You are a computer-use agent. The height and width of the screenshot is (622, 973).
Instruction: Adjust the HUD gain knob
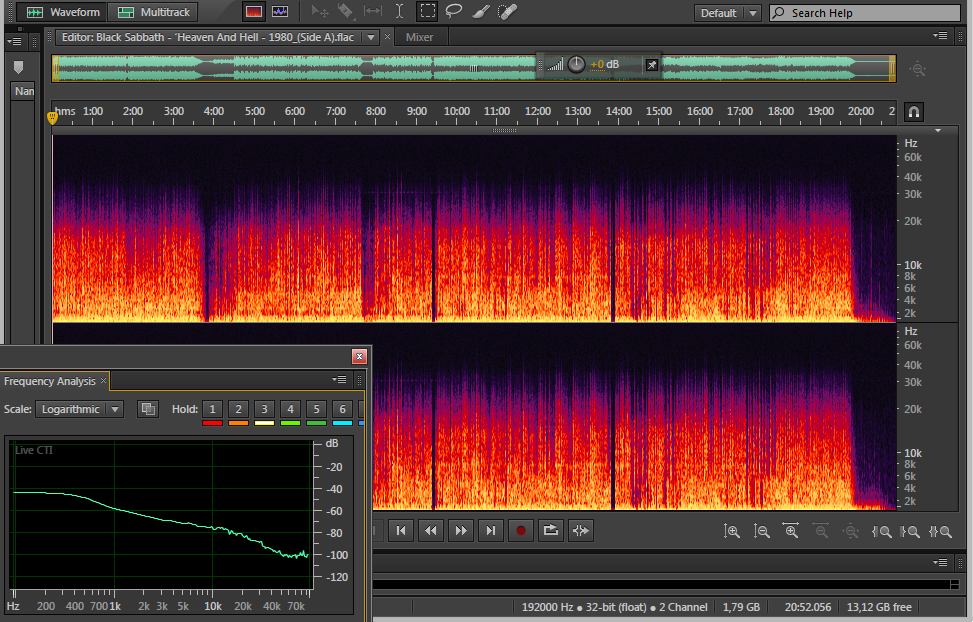576,64
